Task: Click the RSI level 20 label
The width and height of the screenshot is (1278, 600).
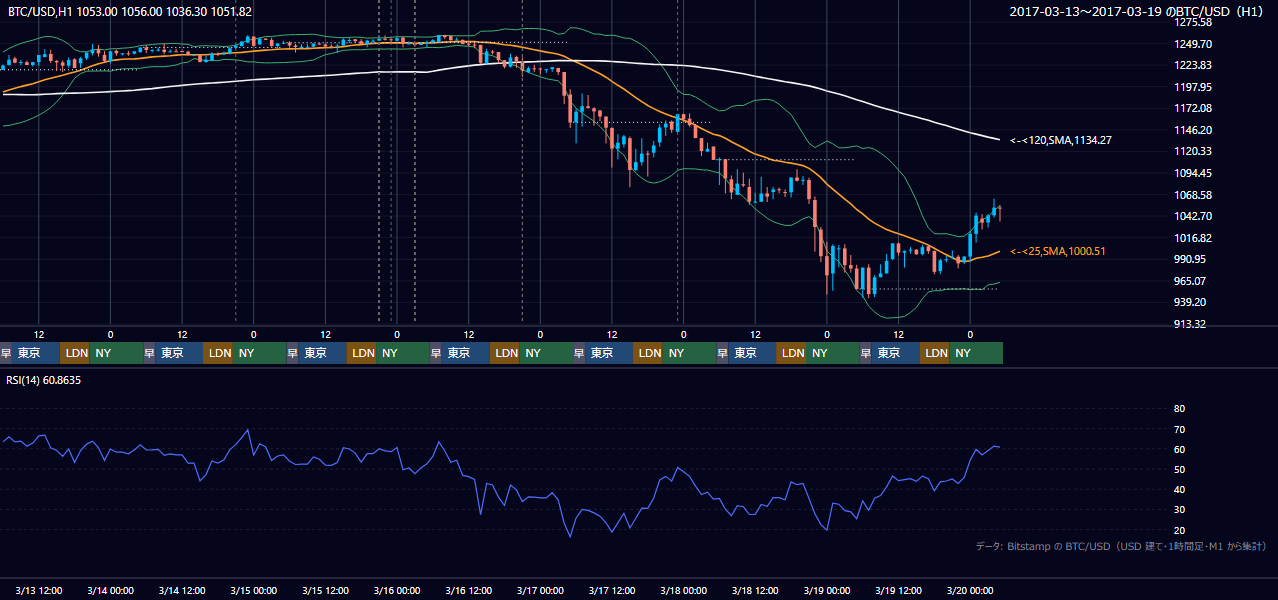Action: pos(1179,530)
